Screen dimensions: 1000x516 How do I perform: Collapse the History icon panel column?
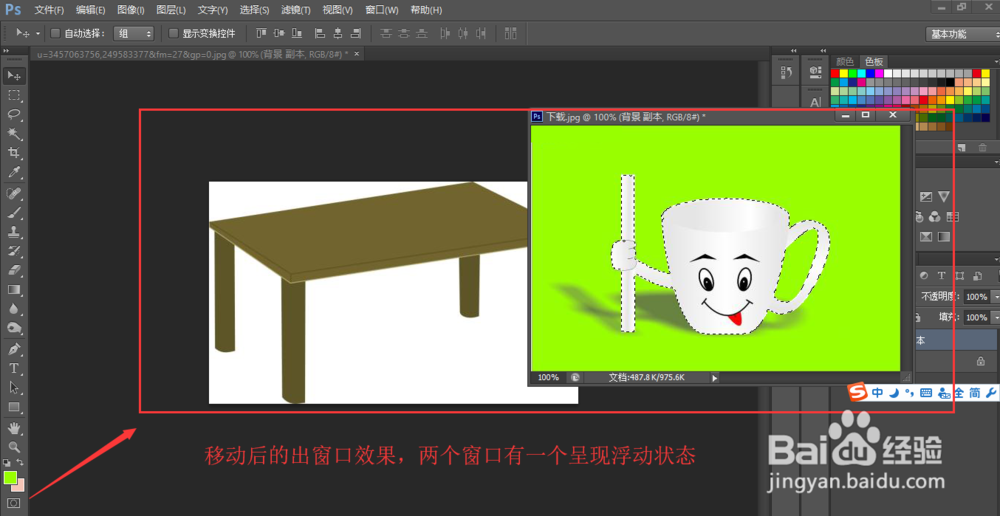coord(794,50)
